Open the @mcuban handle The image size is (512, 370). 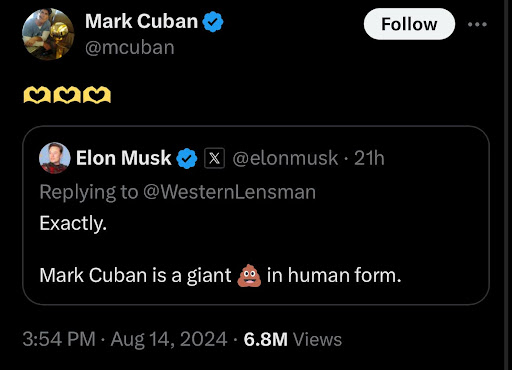click(x=130, y=48)
